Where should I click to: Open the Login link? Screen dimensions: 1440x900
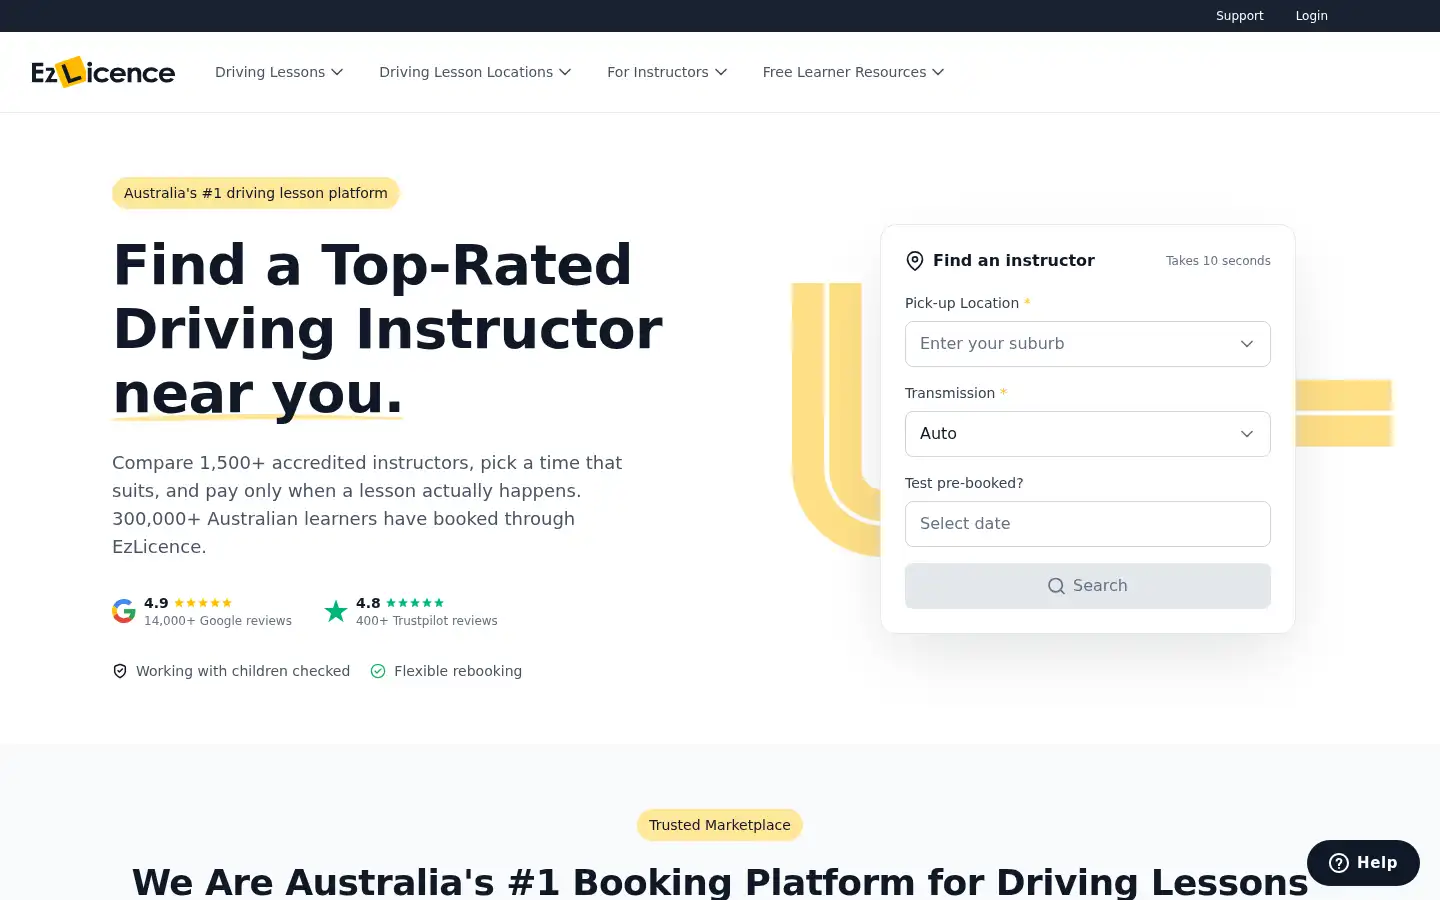(x=1311, y=16)
